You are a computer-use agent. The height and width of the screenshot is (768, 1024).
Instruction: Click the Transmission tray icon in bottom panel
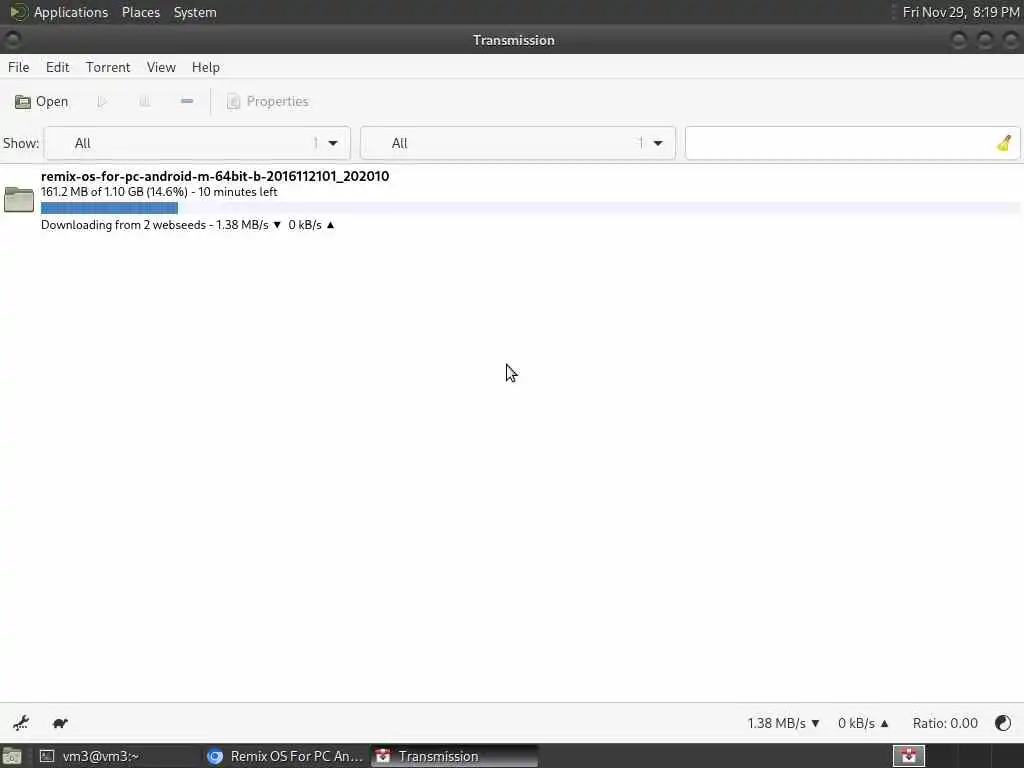(908, 756)
